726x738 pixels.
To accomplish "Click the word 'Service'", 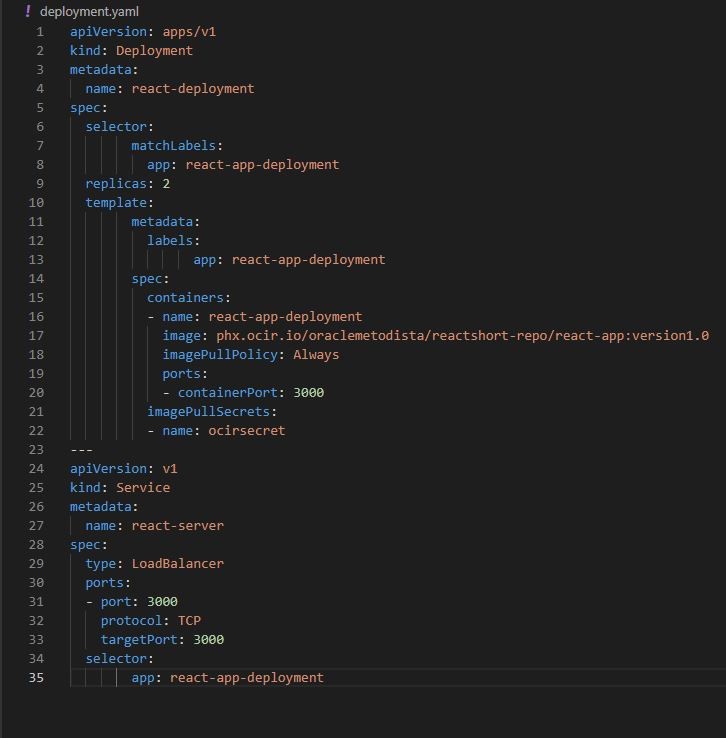I will click(143, 488).
